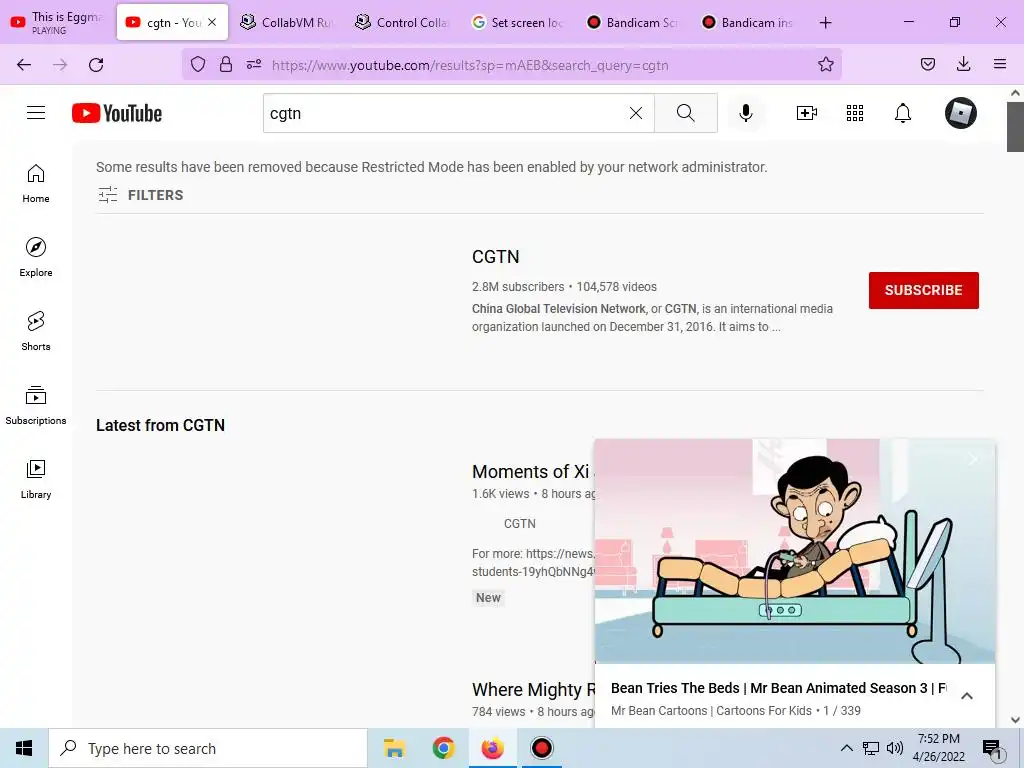Open File Explorer from taskbar

point(394,748)
